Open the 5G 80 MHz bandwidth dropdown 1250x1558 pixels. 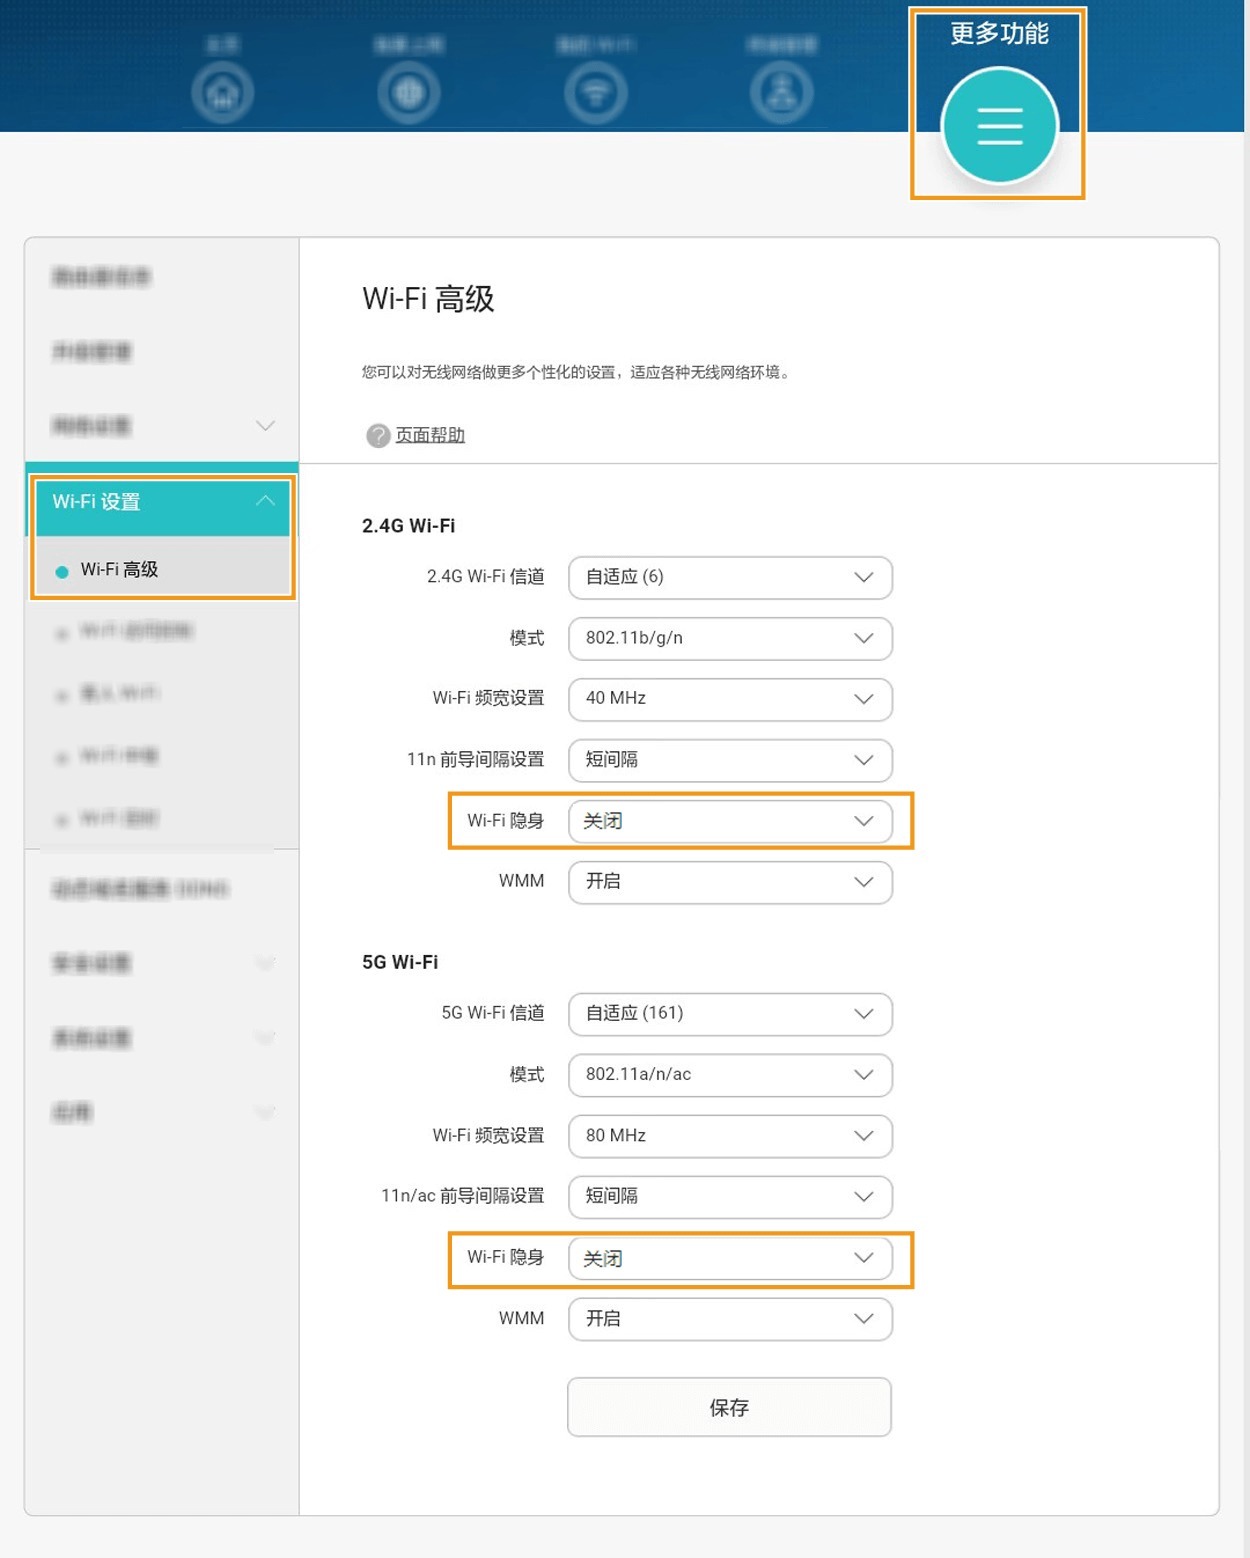[x=729, y=1136]
